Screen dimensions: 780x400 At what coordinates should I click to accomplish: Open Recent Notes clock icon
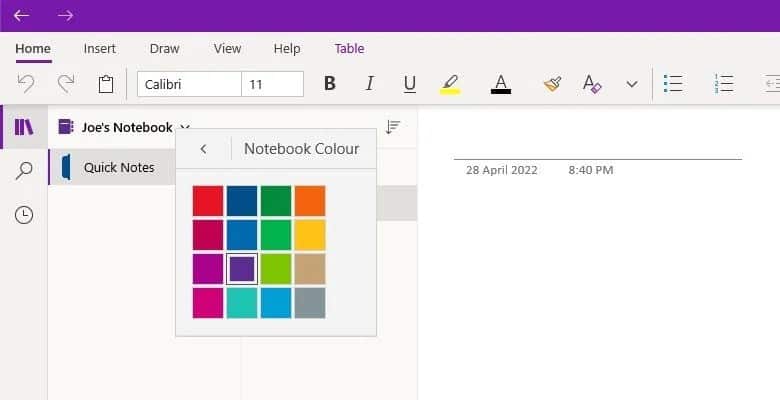pos(24,215)
